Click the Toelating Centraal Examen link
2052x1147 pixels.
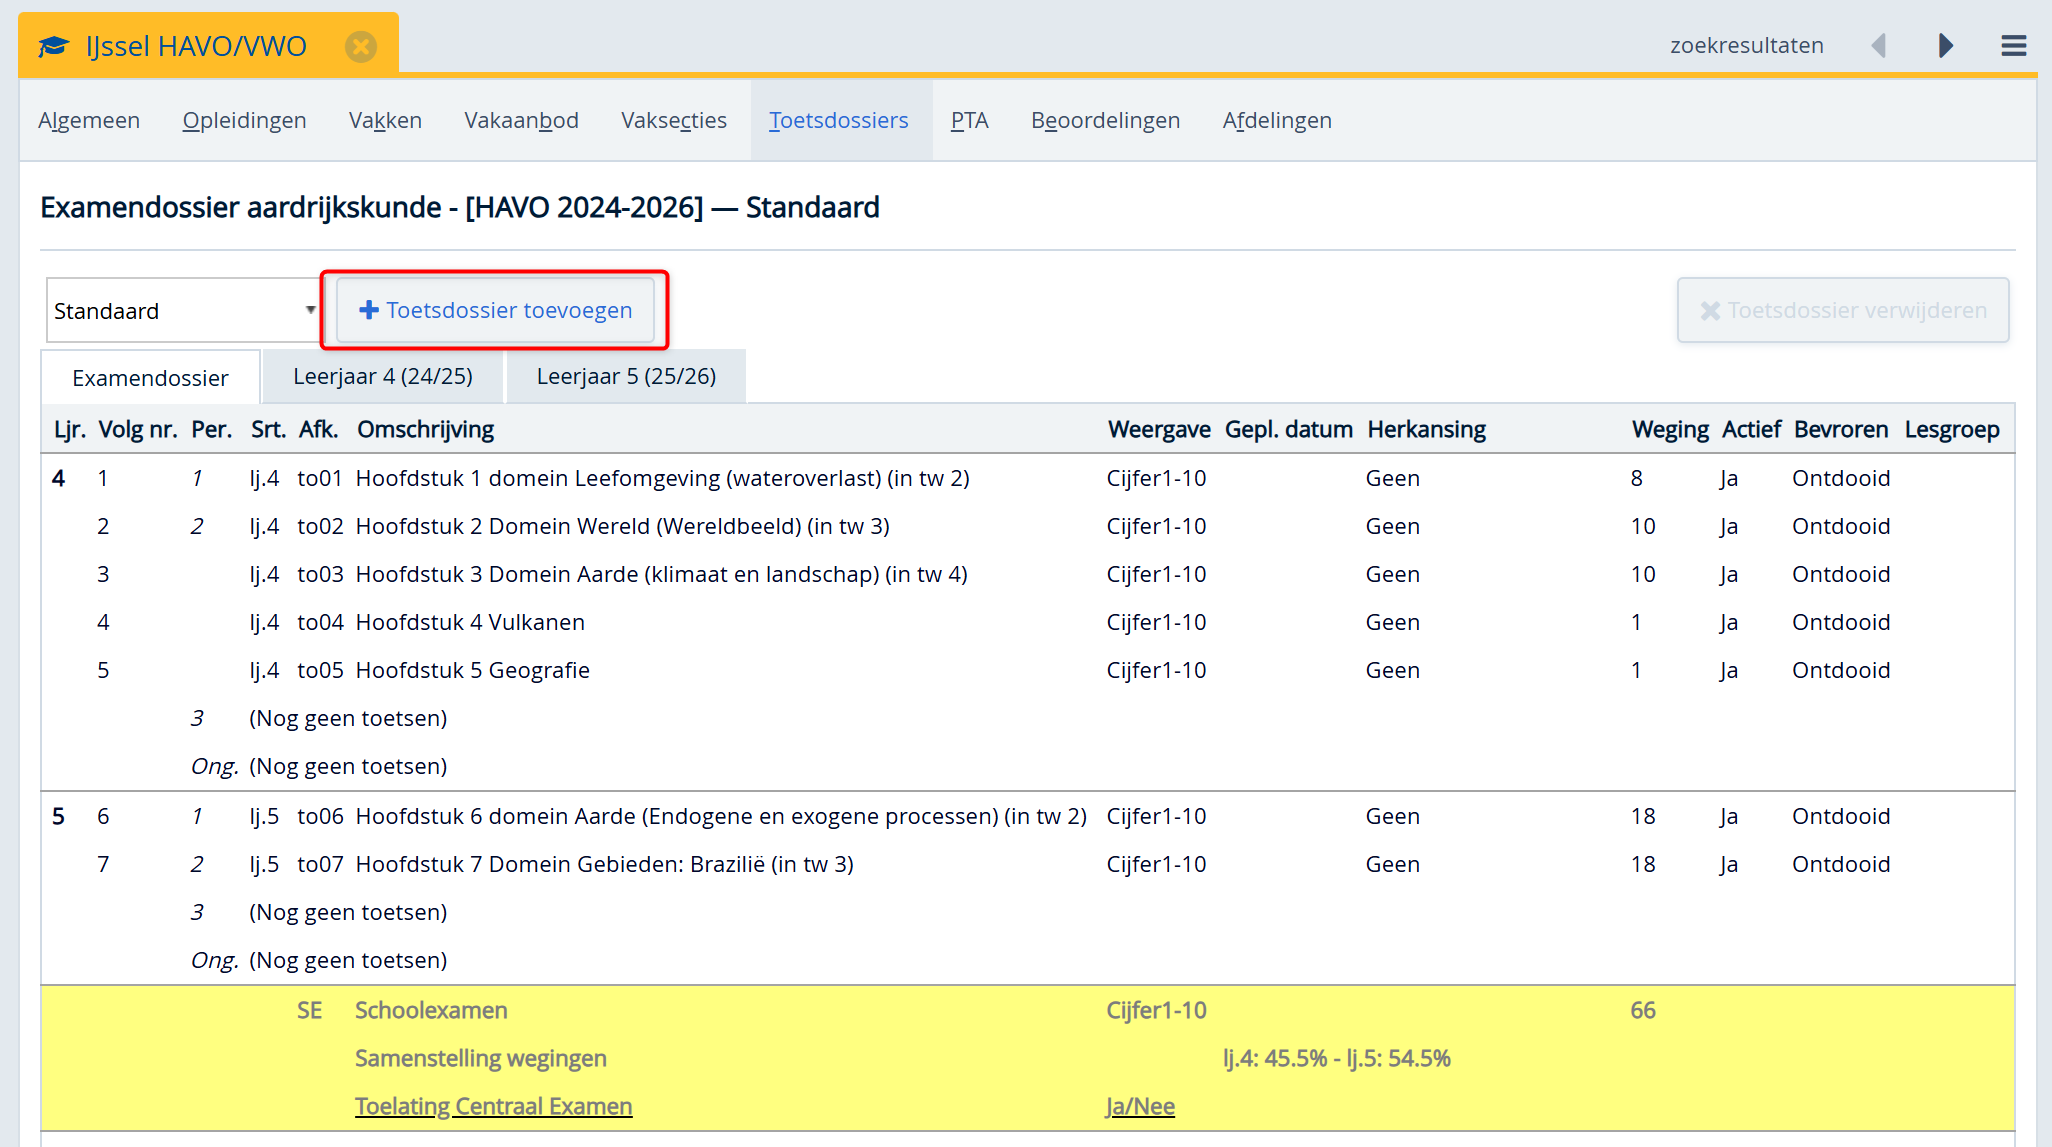click(x=493, y=1106)
